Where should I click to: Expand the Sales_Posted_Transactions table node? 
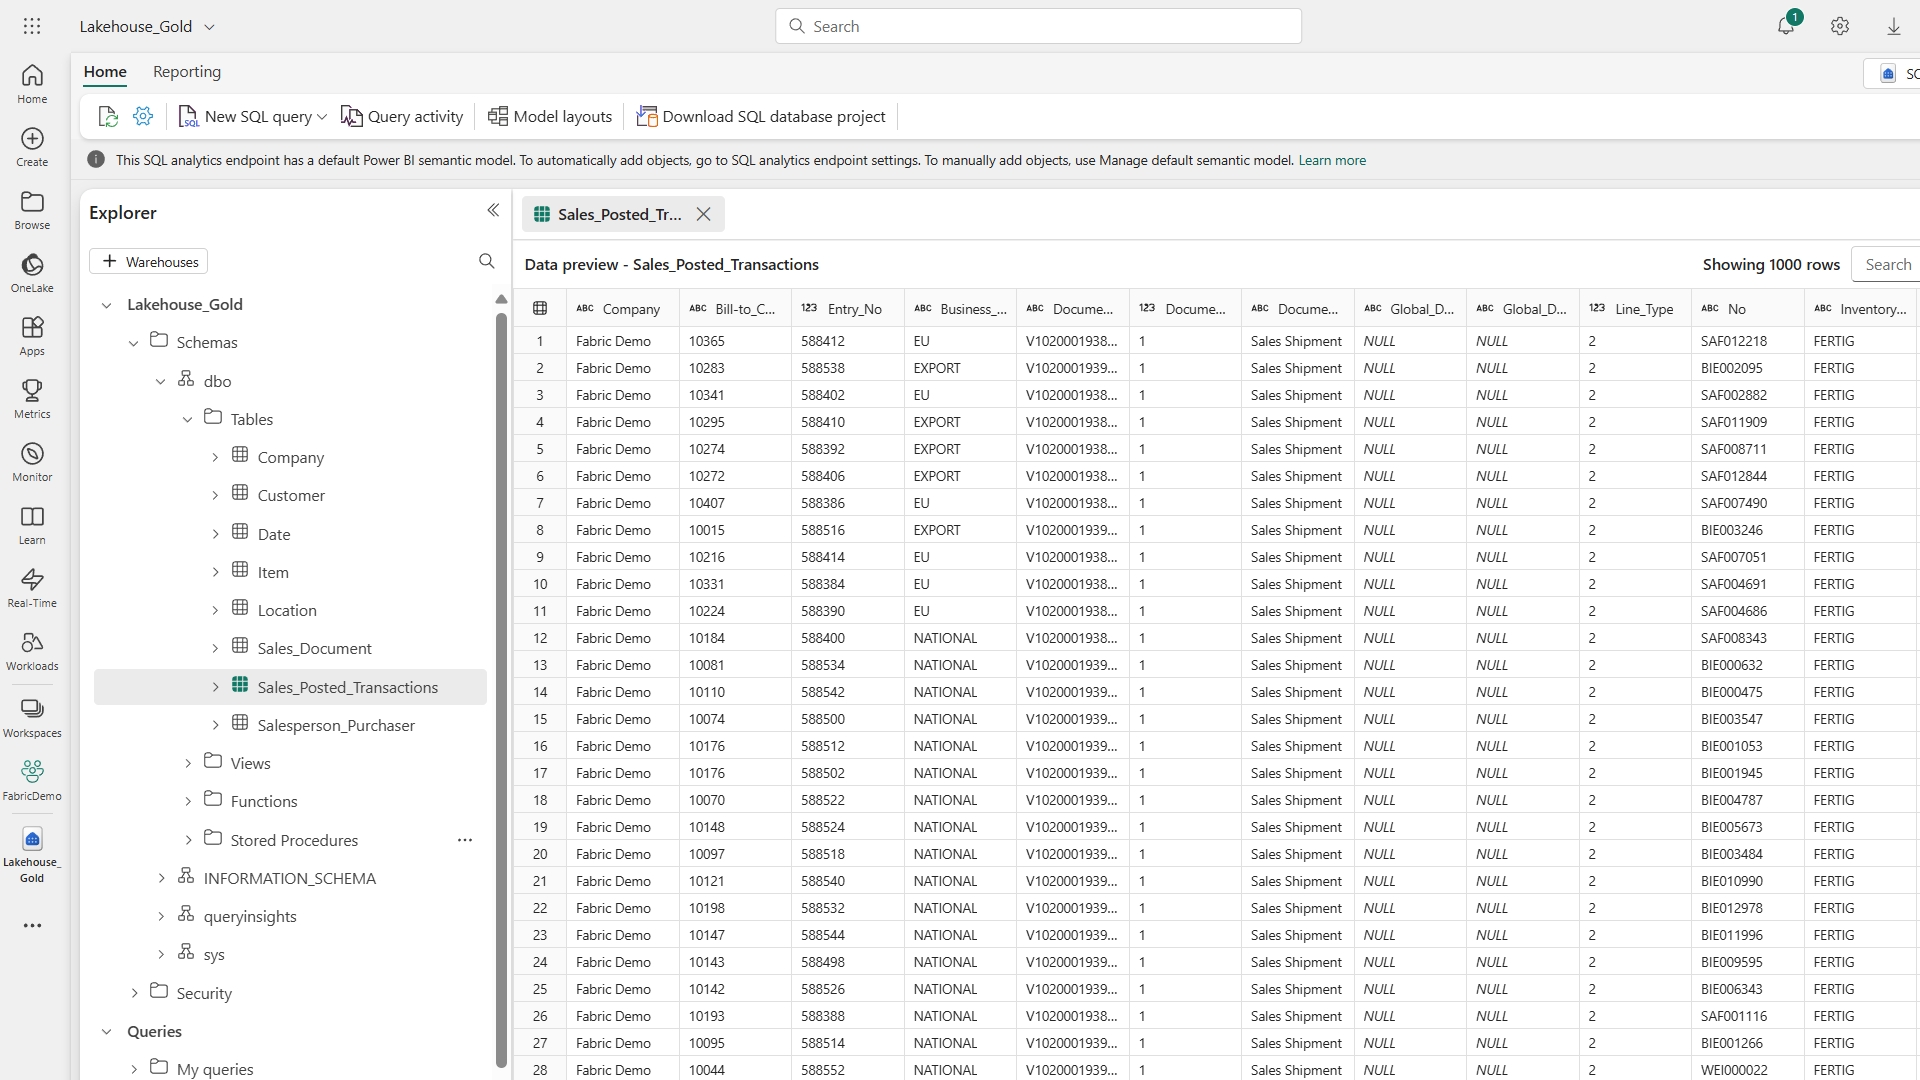(215, 687)
